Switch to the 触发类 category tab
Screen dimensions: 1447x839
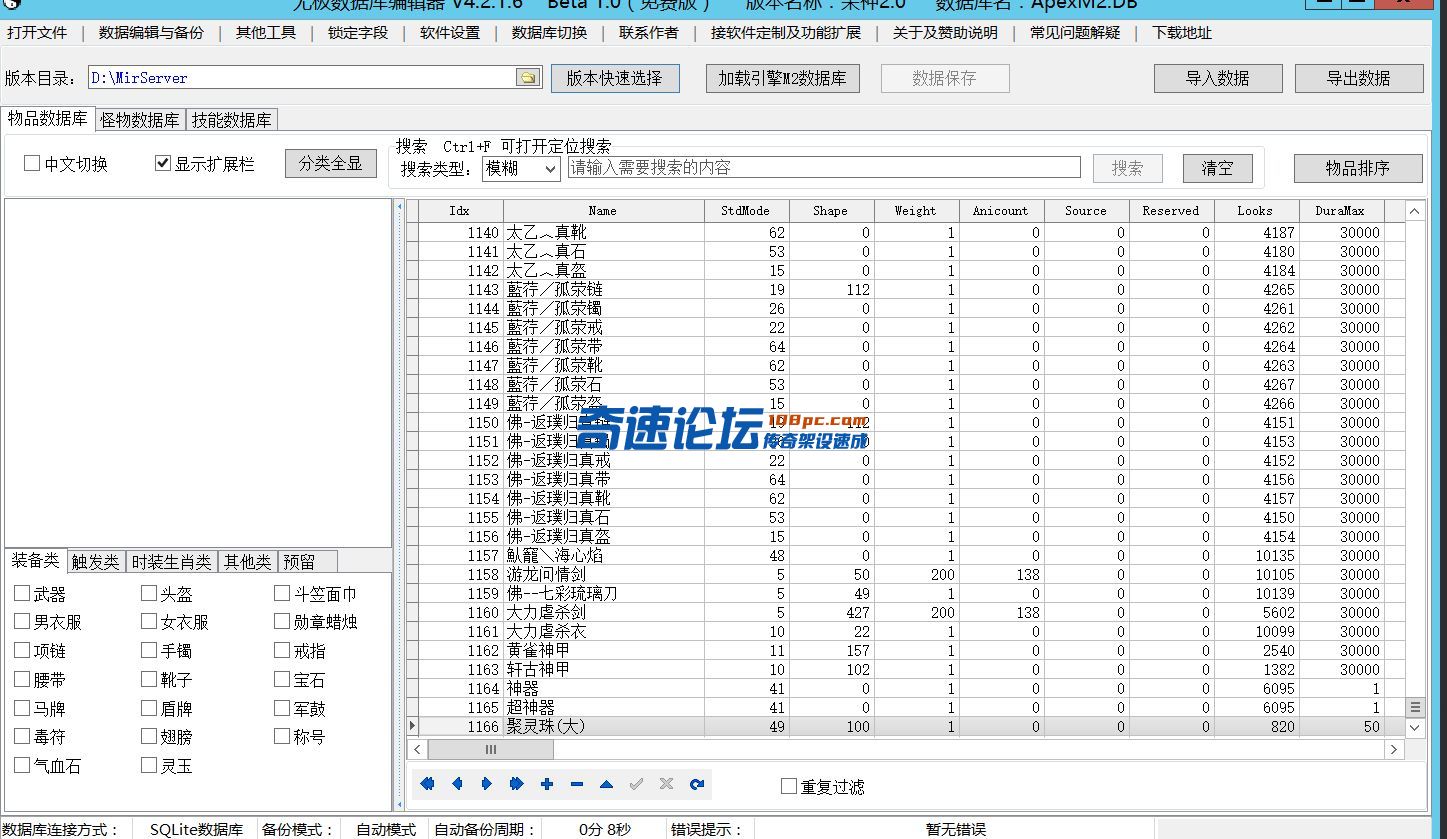tap(96, 562)
